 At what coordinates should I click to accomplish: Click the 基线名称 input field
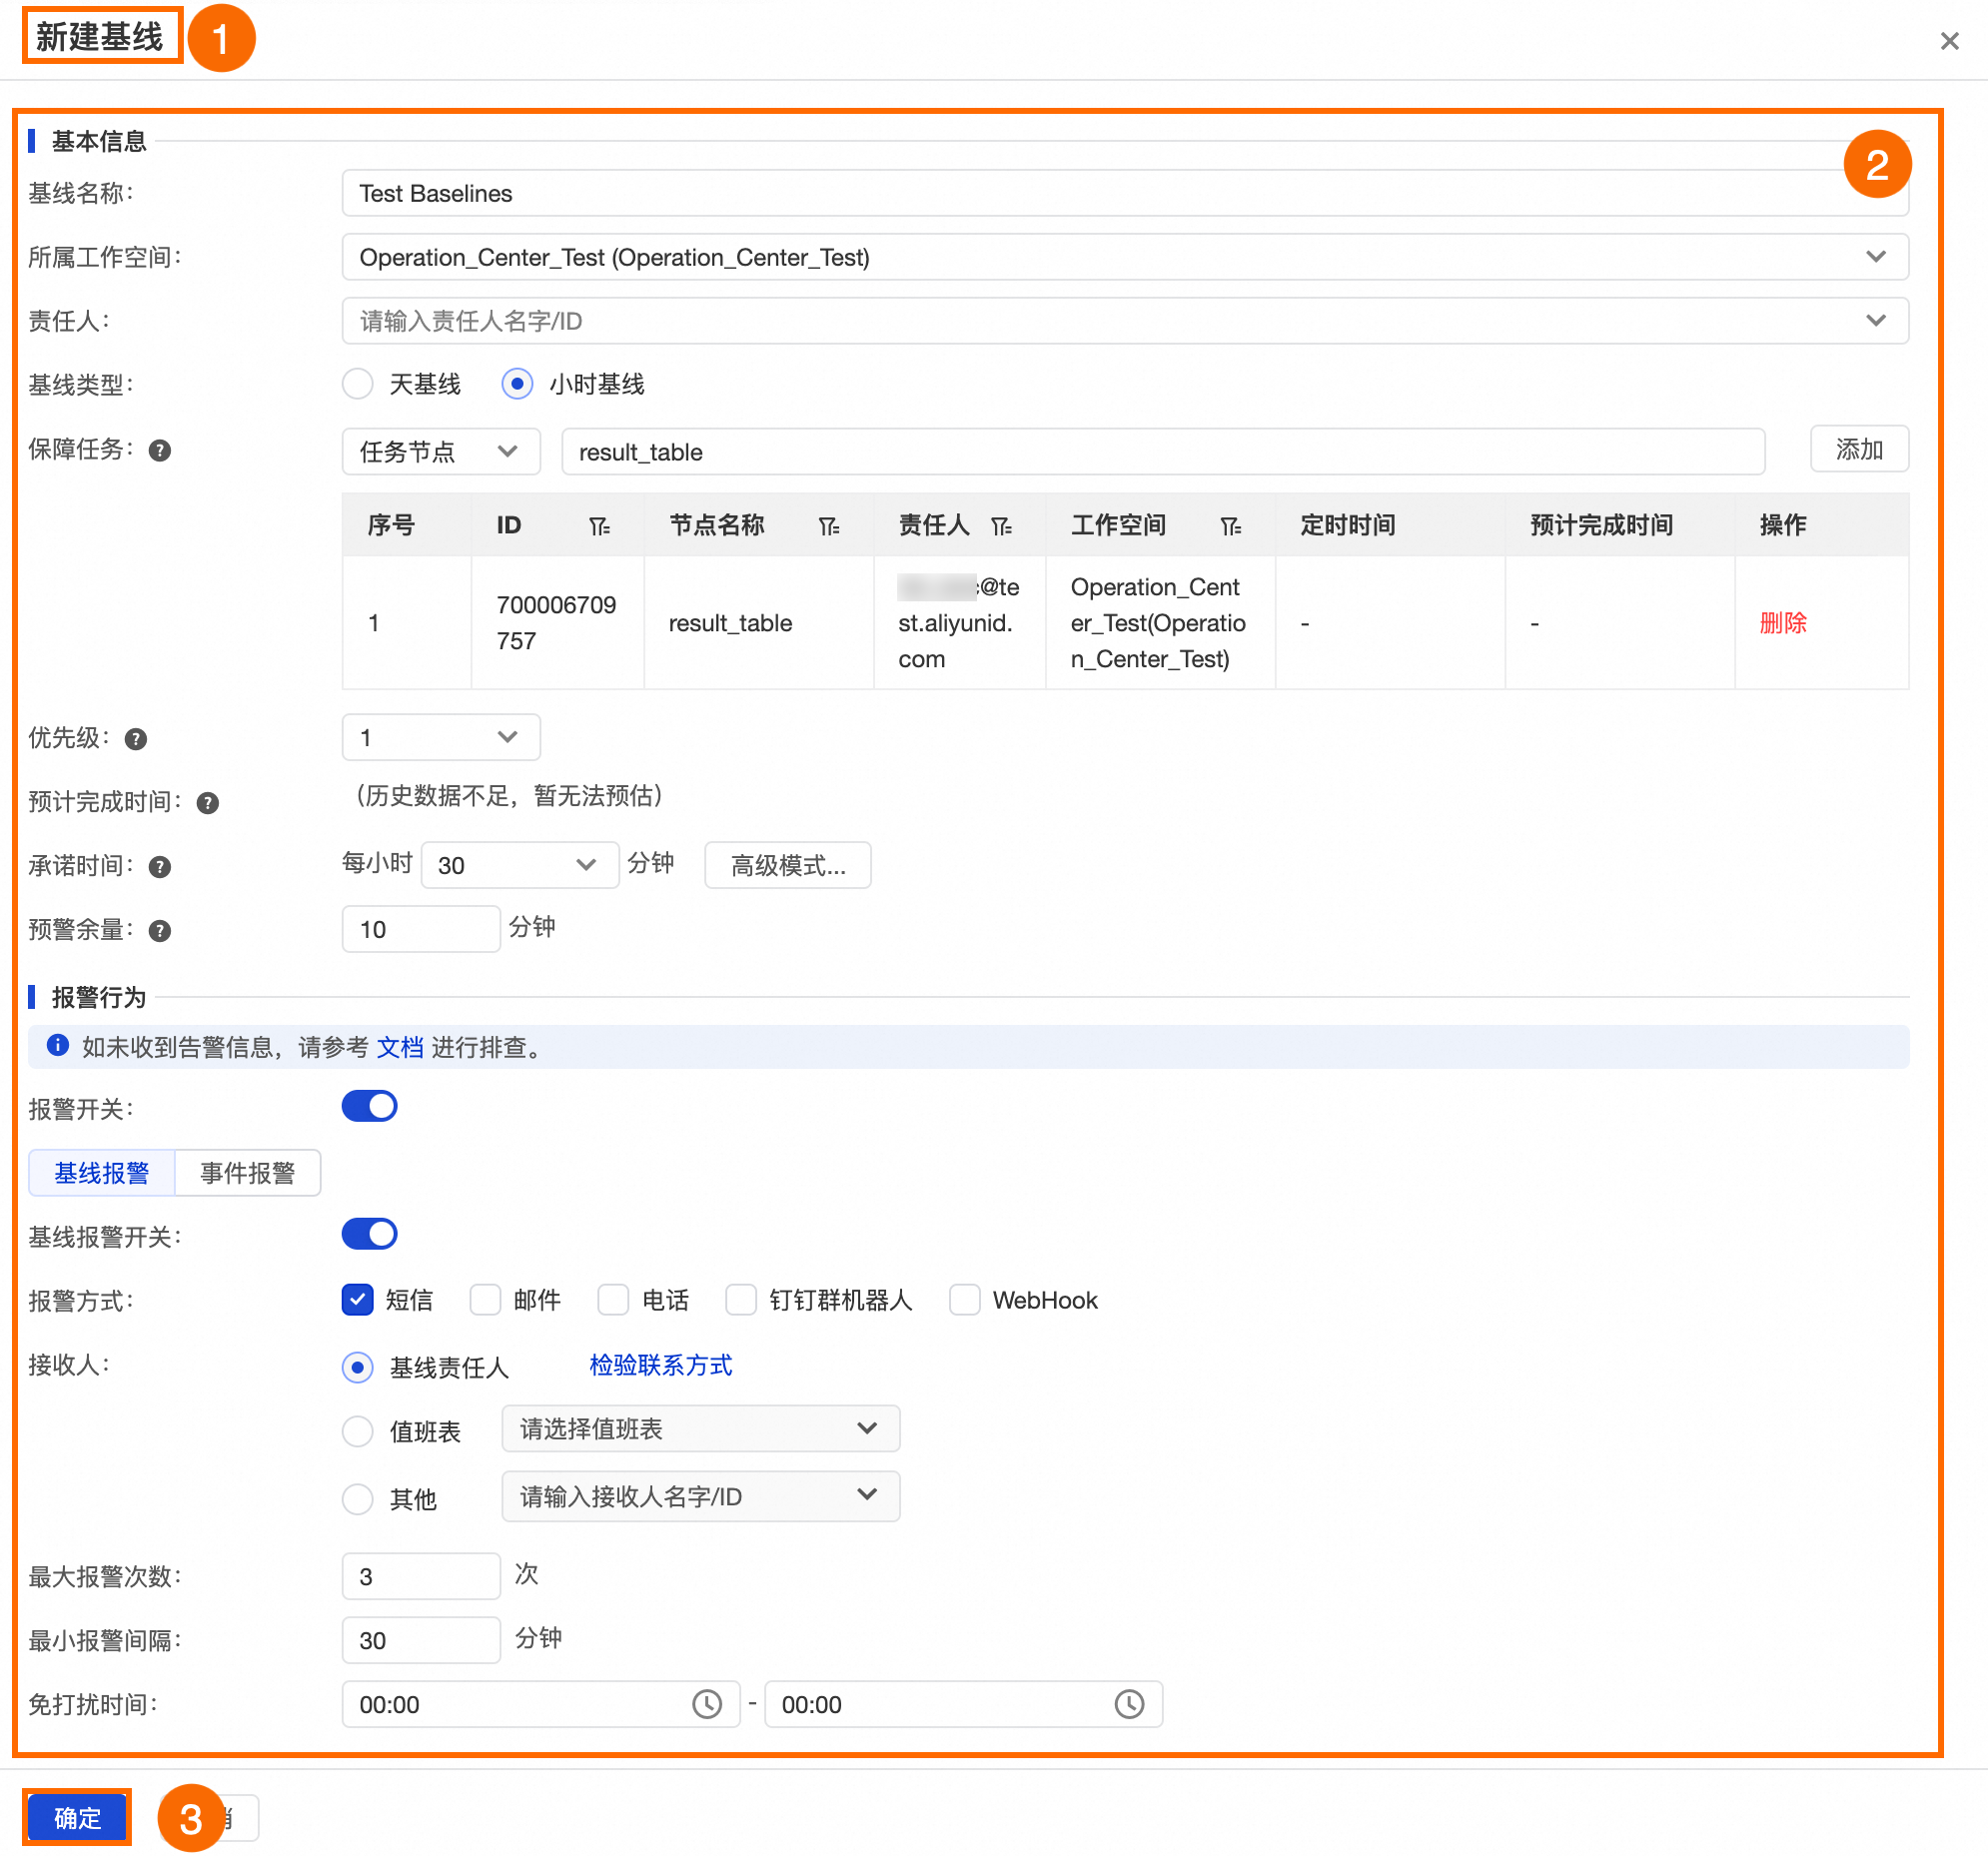1125,193
